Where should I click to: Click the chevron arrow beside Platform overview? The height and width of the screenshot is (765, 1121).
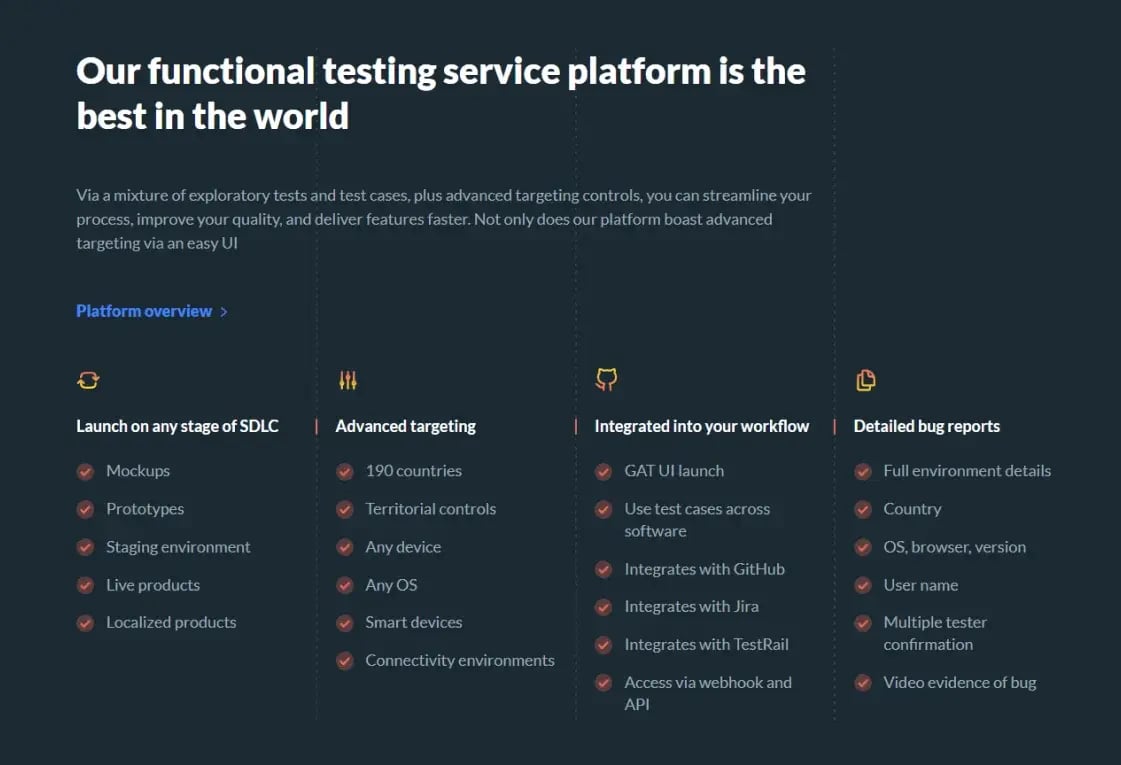click(x=224, y=312)
